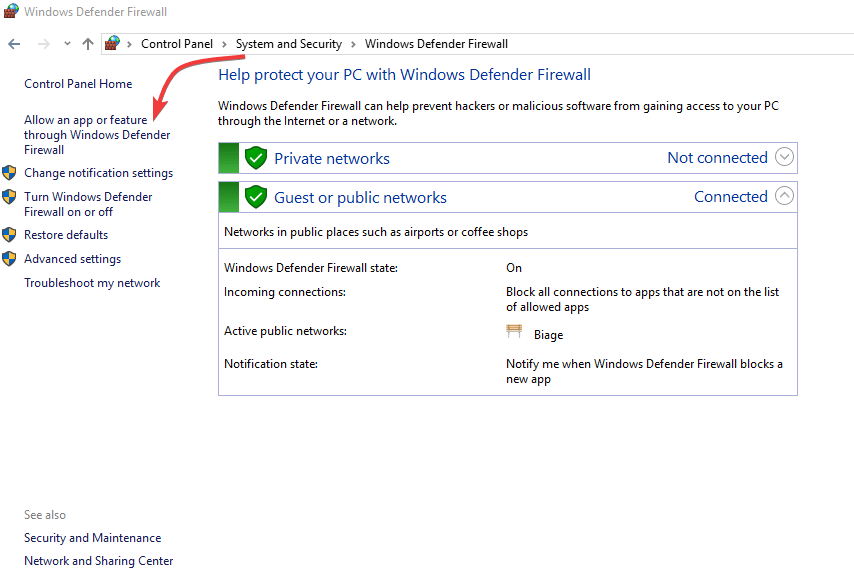
Task: Click the Block all connections value text
Action: (643, 300)
